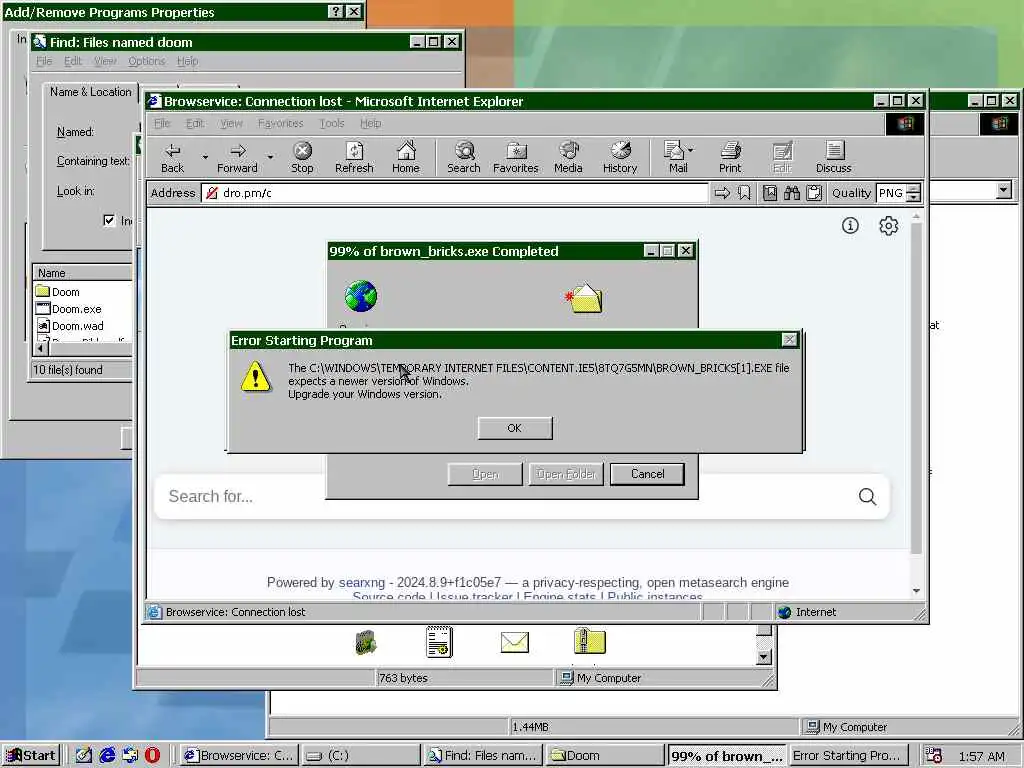The width and height of the screenshot is (1024, 768).
Task: Click the system tray icon next to the clock
Action: pos(934,756)
